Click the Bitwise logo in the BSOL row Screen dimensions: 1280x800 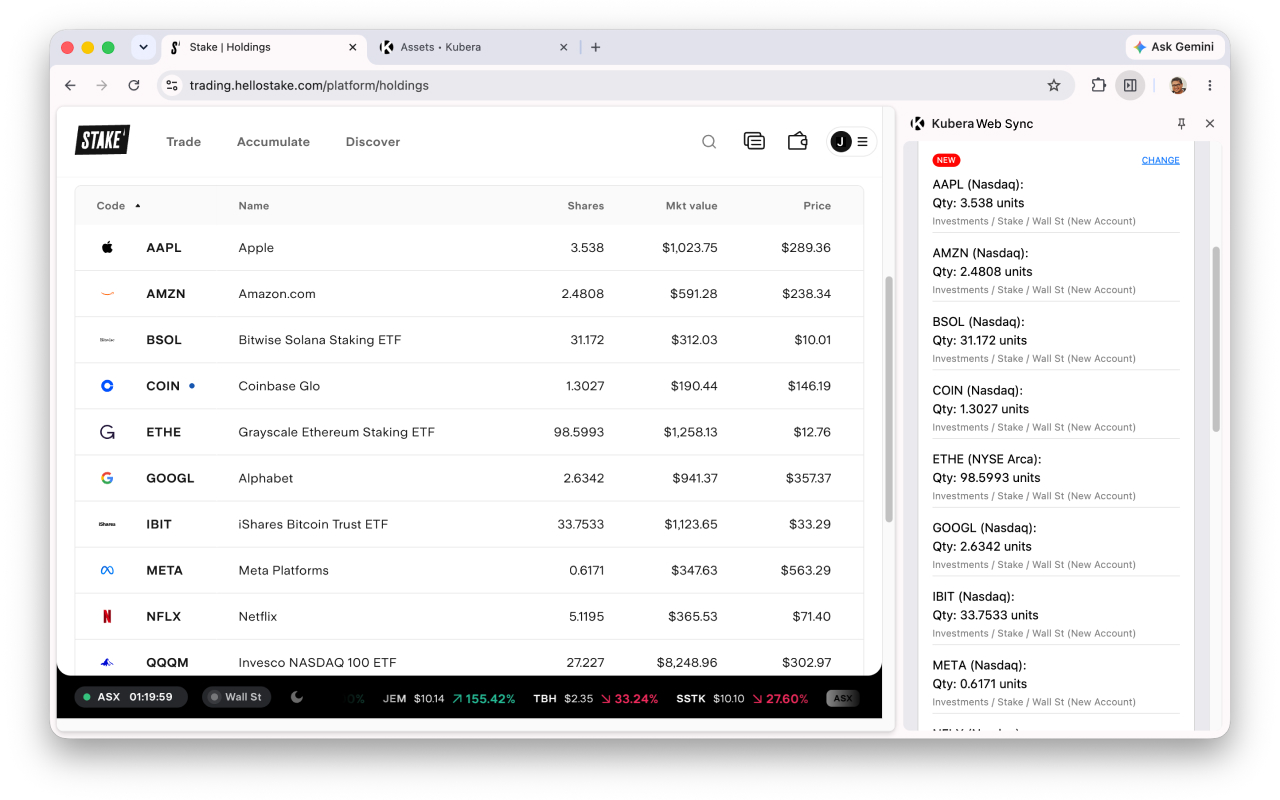(x=107, y=340)
